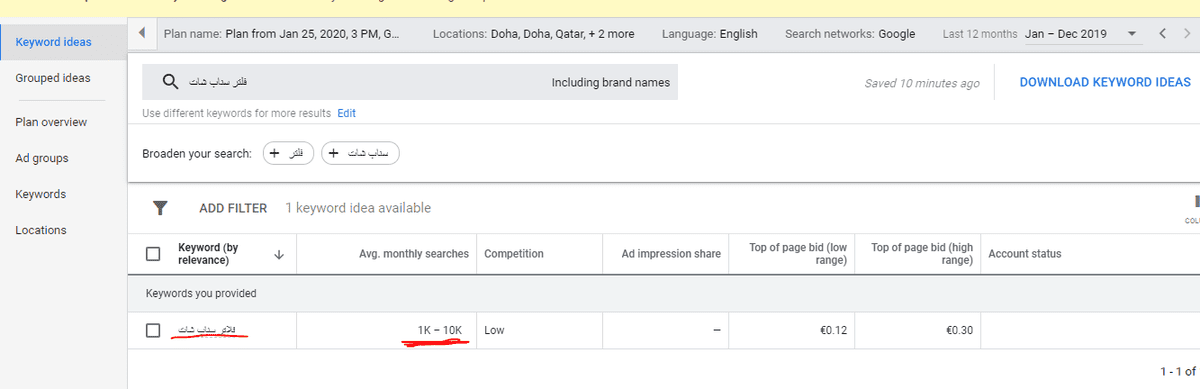Click the Keywords you provided group label
This screenshot has height=389, width=1200.
pos(201,293)
